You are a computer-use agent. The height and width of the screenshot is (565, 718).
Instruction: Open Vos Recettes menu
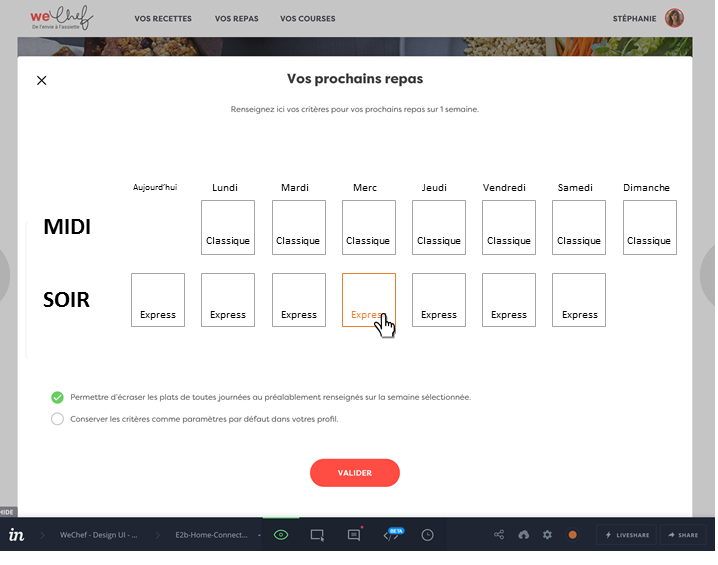click(x=163, y=19)
